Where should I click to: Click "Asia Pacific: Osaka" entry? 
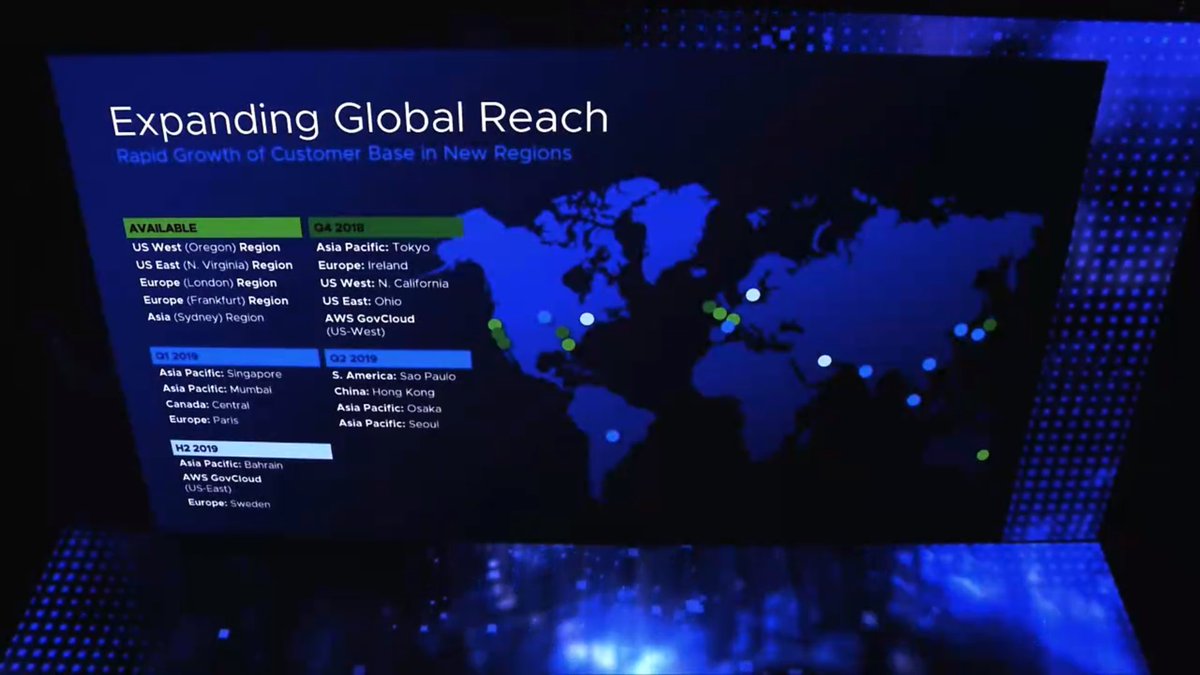pos(389,408)
